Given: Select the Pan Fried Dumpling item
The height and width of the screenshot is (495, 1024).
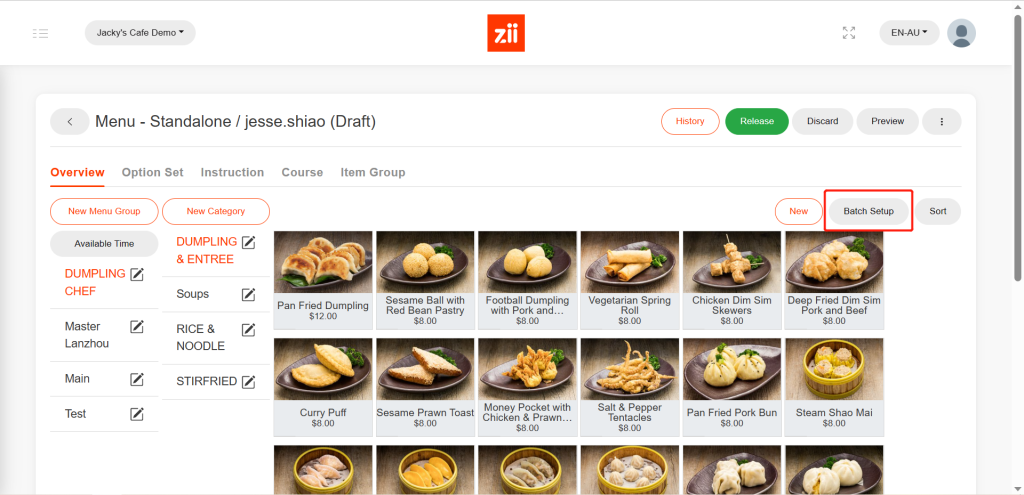Looking at the screenshot, I should 323,277.
